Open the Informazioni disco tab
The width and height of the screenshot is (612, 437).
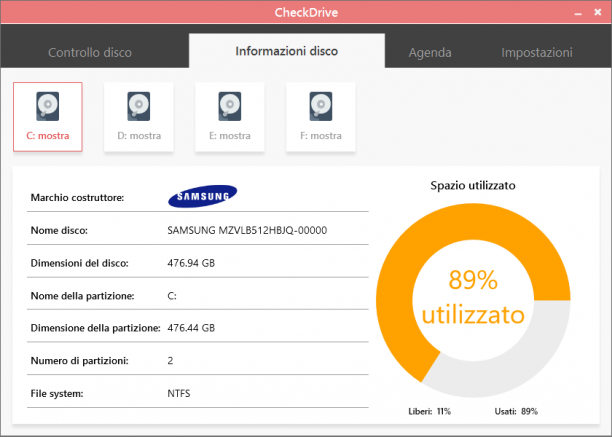coord(286,51)
